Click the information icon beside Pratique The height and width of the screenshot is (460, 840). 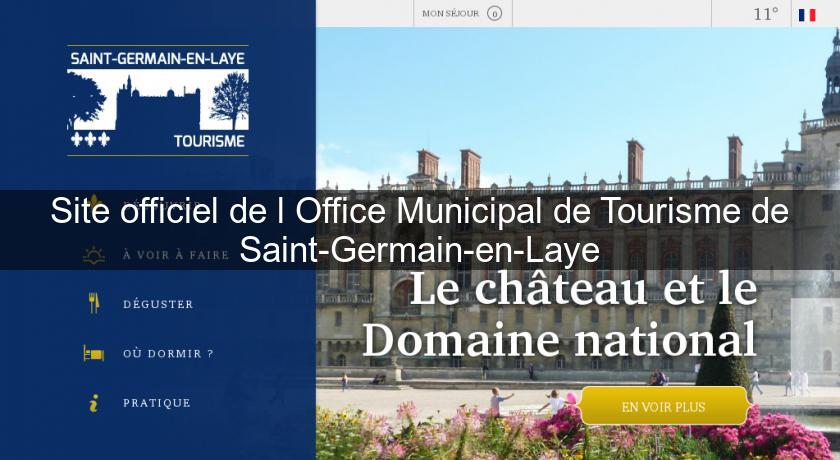(x=94, y=403)
